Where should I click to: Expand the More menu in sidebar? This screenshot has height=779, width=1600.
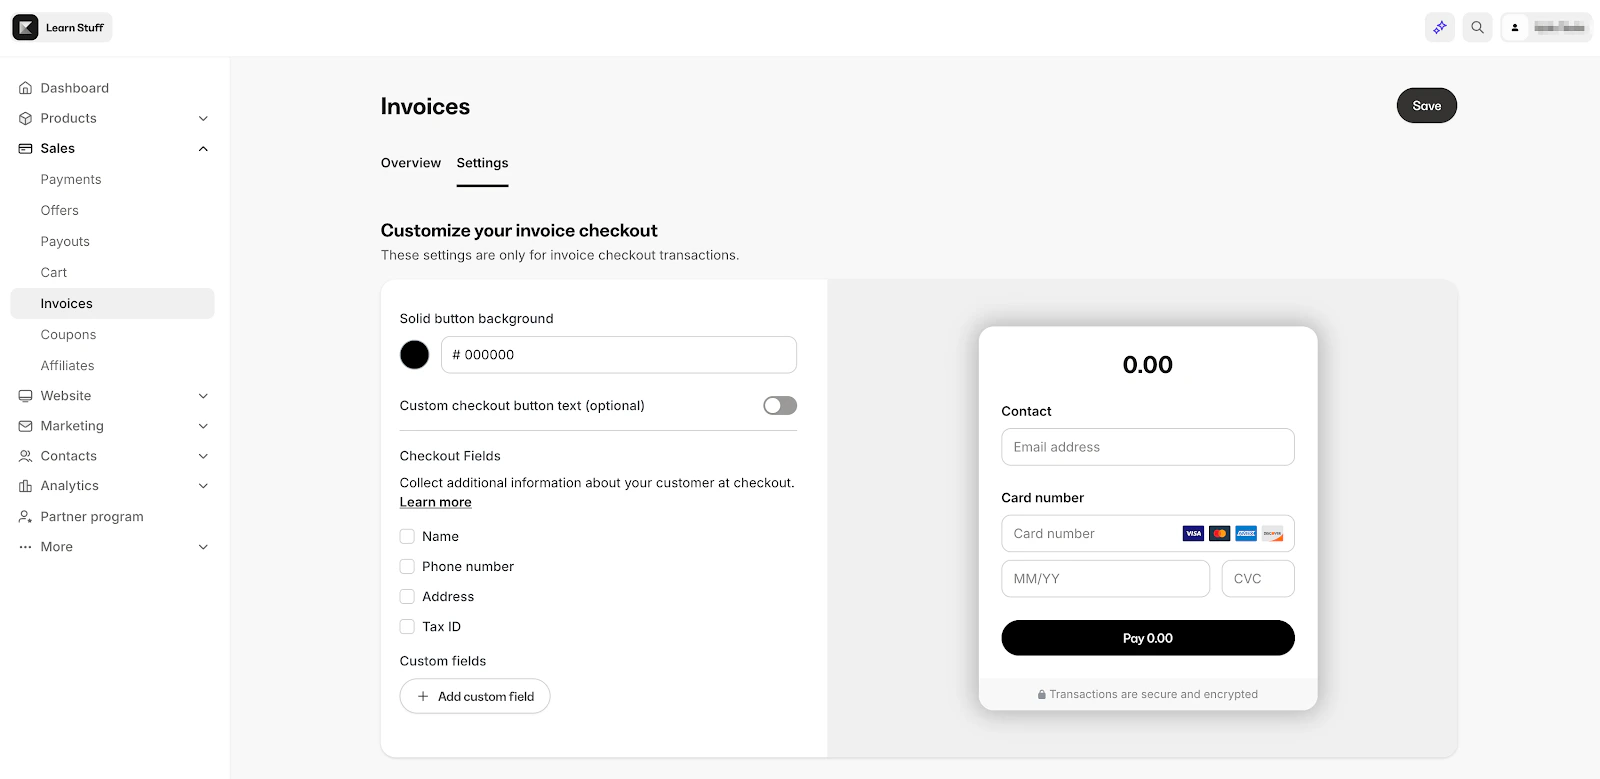(x=203, y=547)
